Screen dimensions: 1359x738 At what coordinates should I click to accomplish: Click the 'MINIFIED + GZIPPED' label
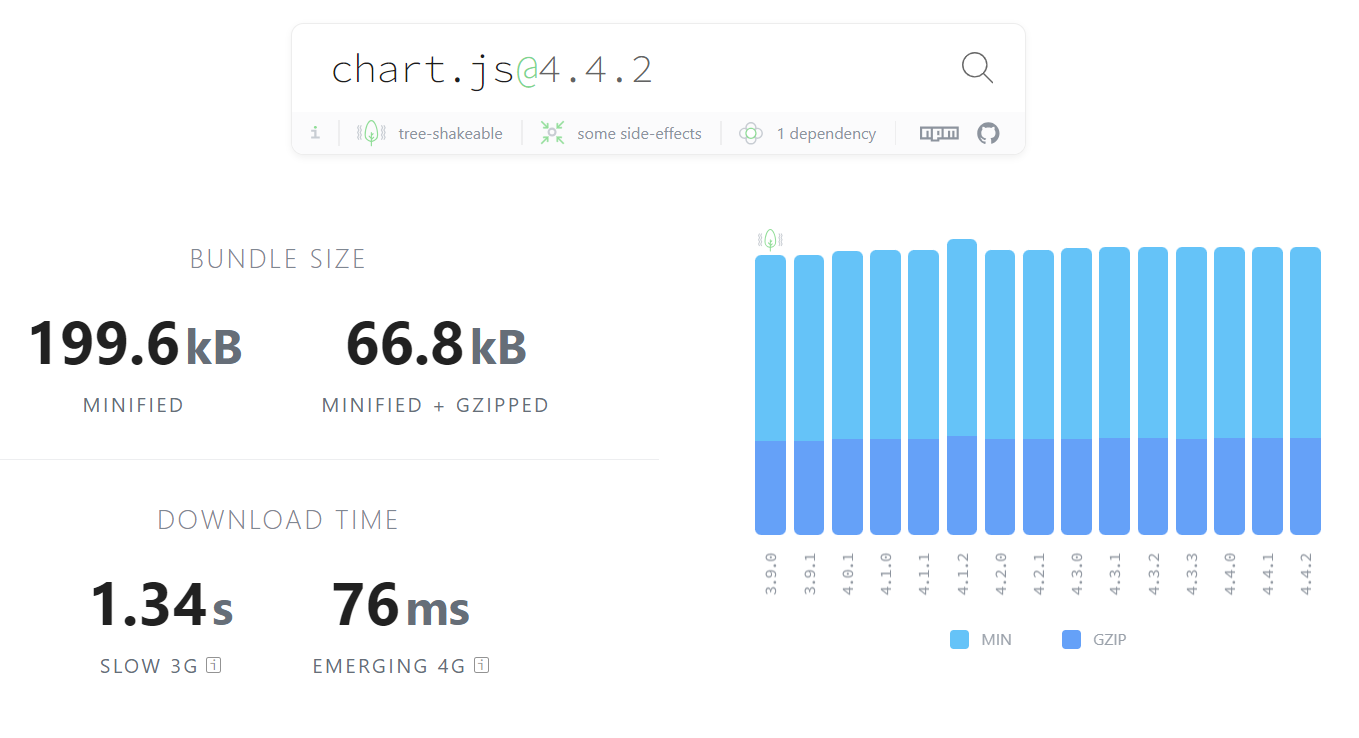tap(435, 405)
